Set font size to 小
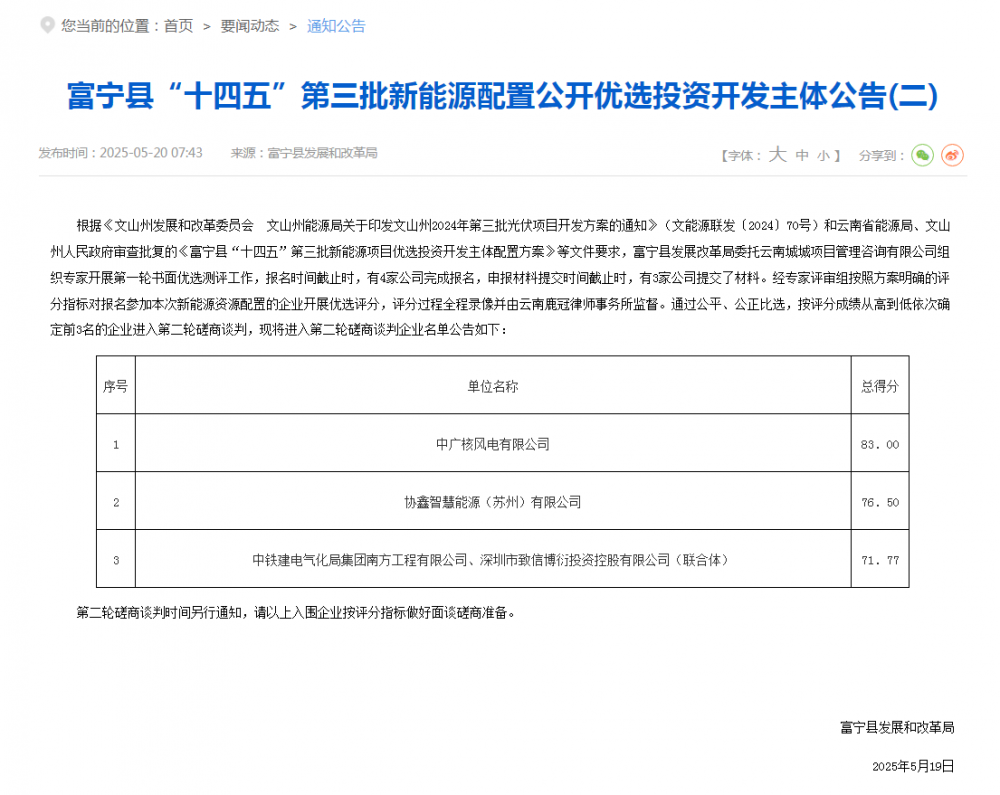 click(x=823, y=156)
